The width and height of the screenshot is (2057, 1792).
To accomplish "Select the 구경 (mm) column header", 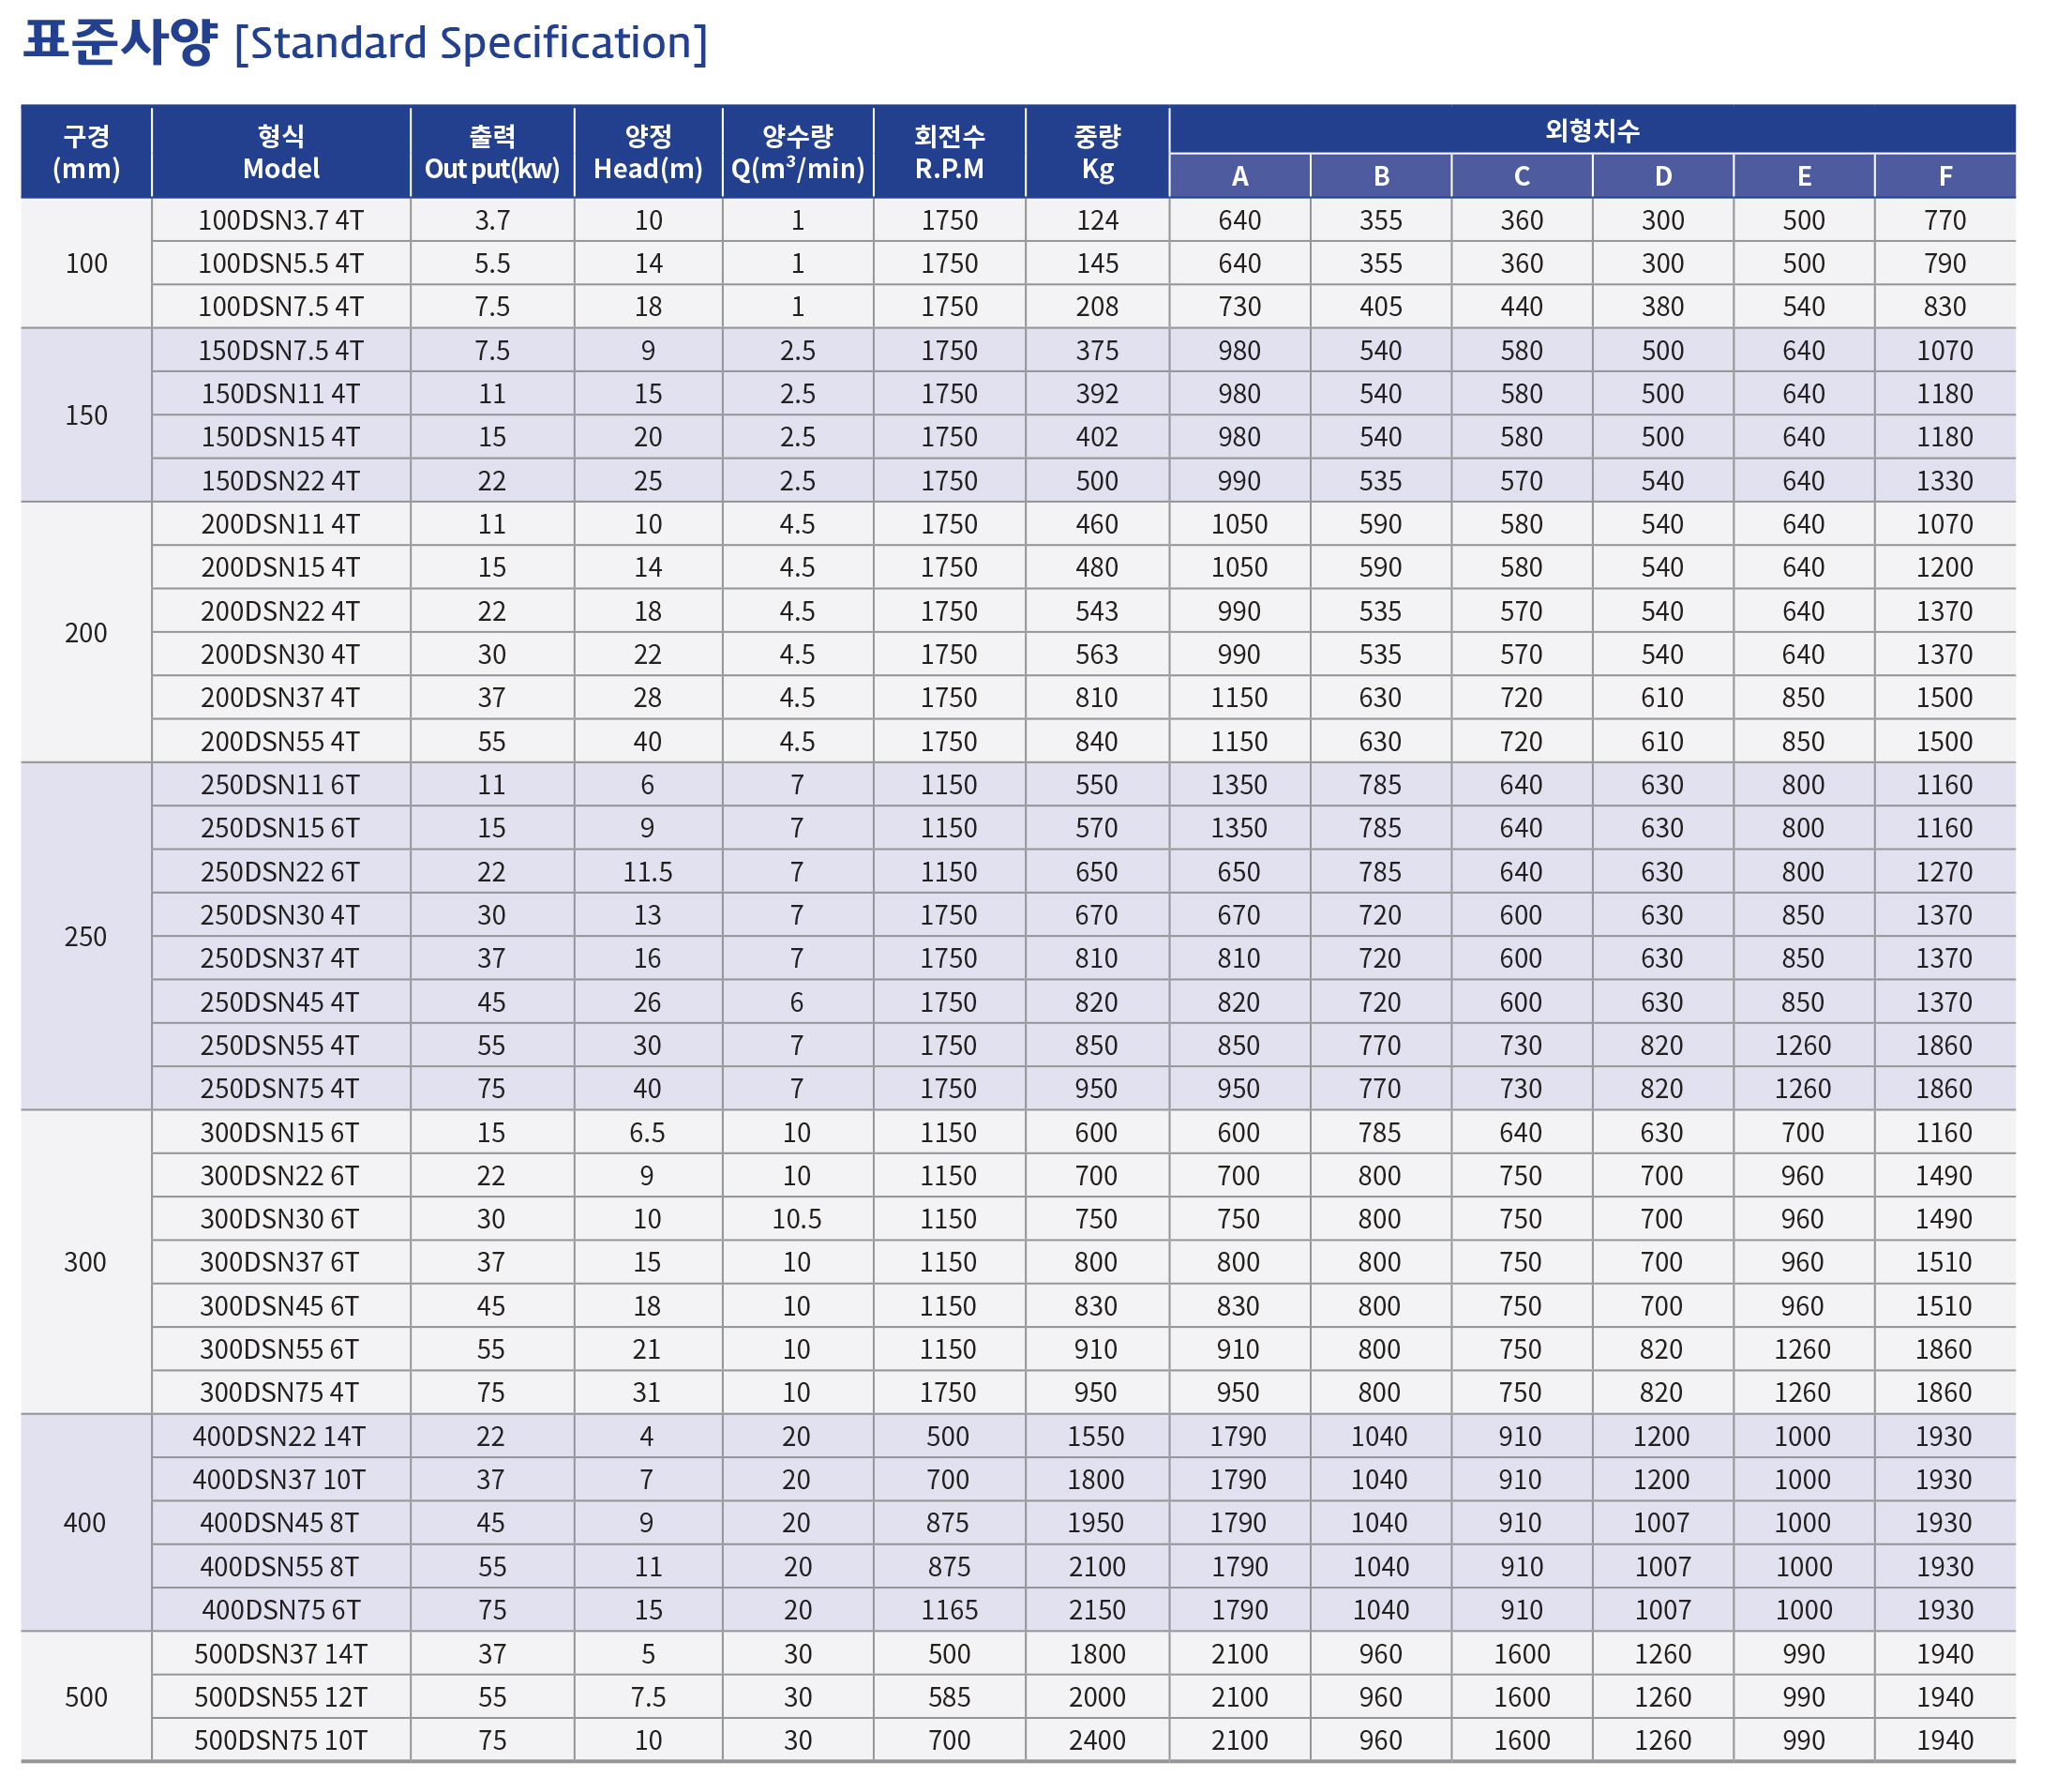I will (86, 152).
